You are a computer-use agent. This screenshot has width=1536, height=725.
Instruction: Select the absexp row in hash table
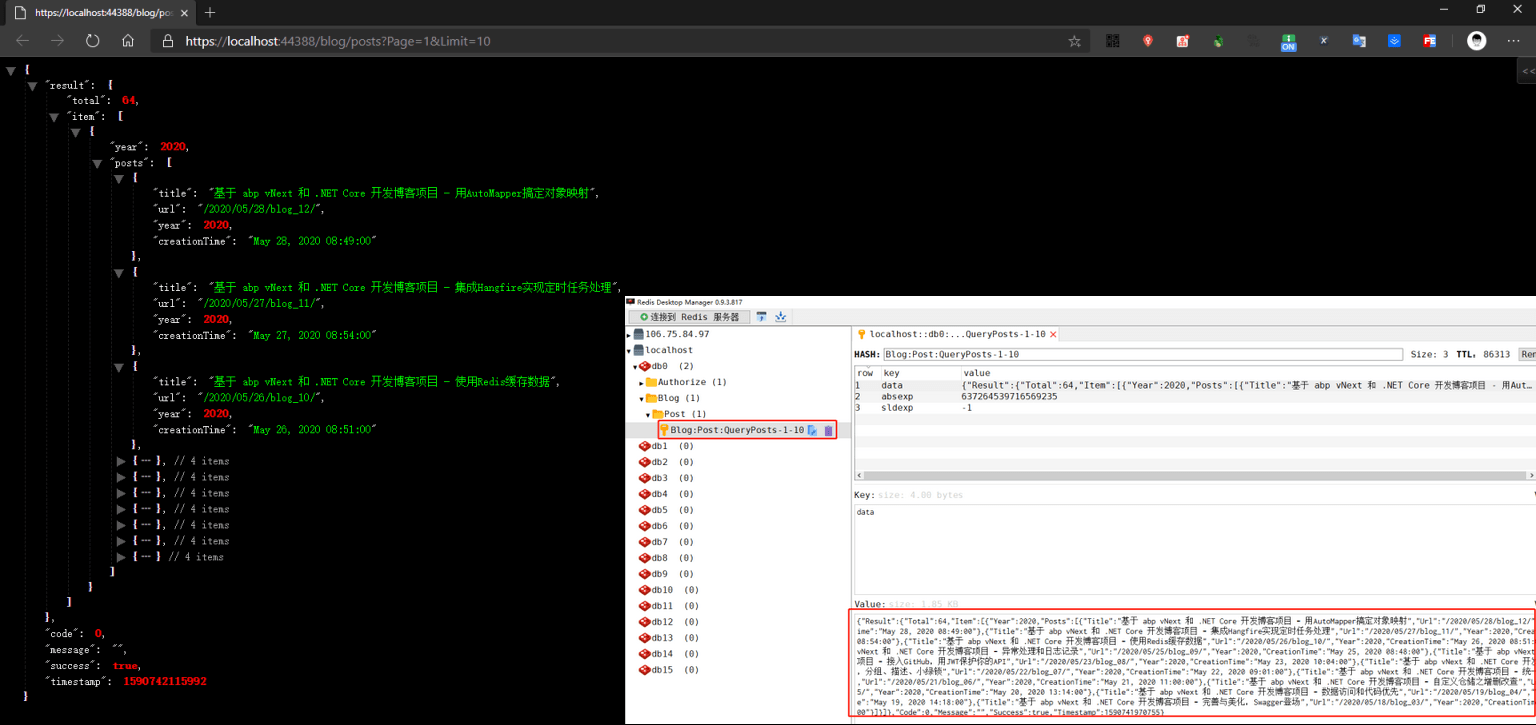(898, 396)
